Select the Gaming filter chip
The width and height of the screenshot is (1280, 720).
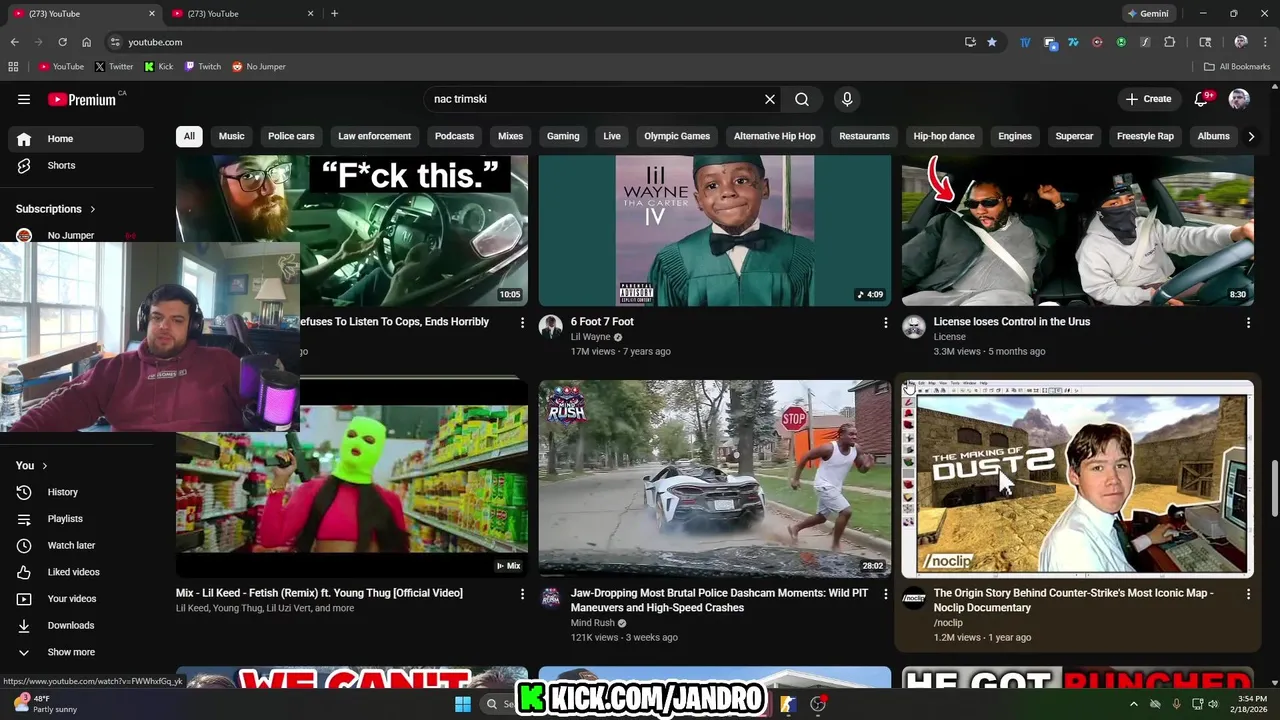coord(563,136)
